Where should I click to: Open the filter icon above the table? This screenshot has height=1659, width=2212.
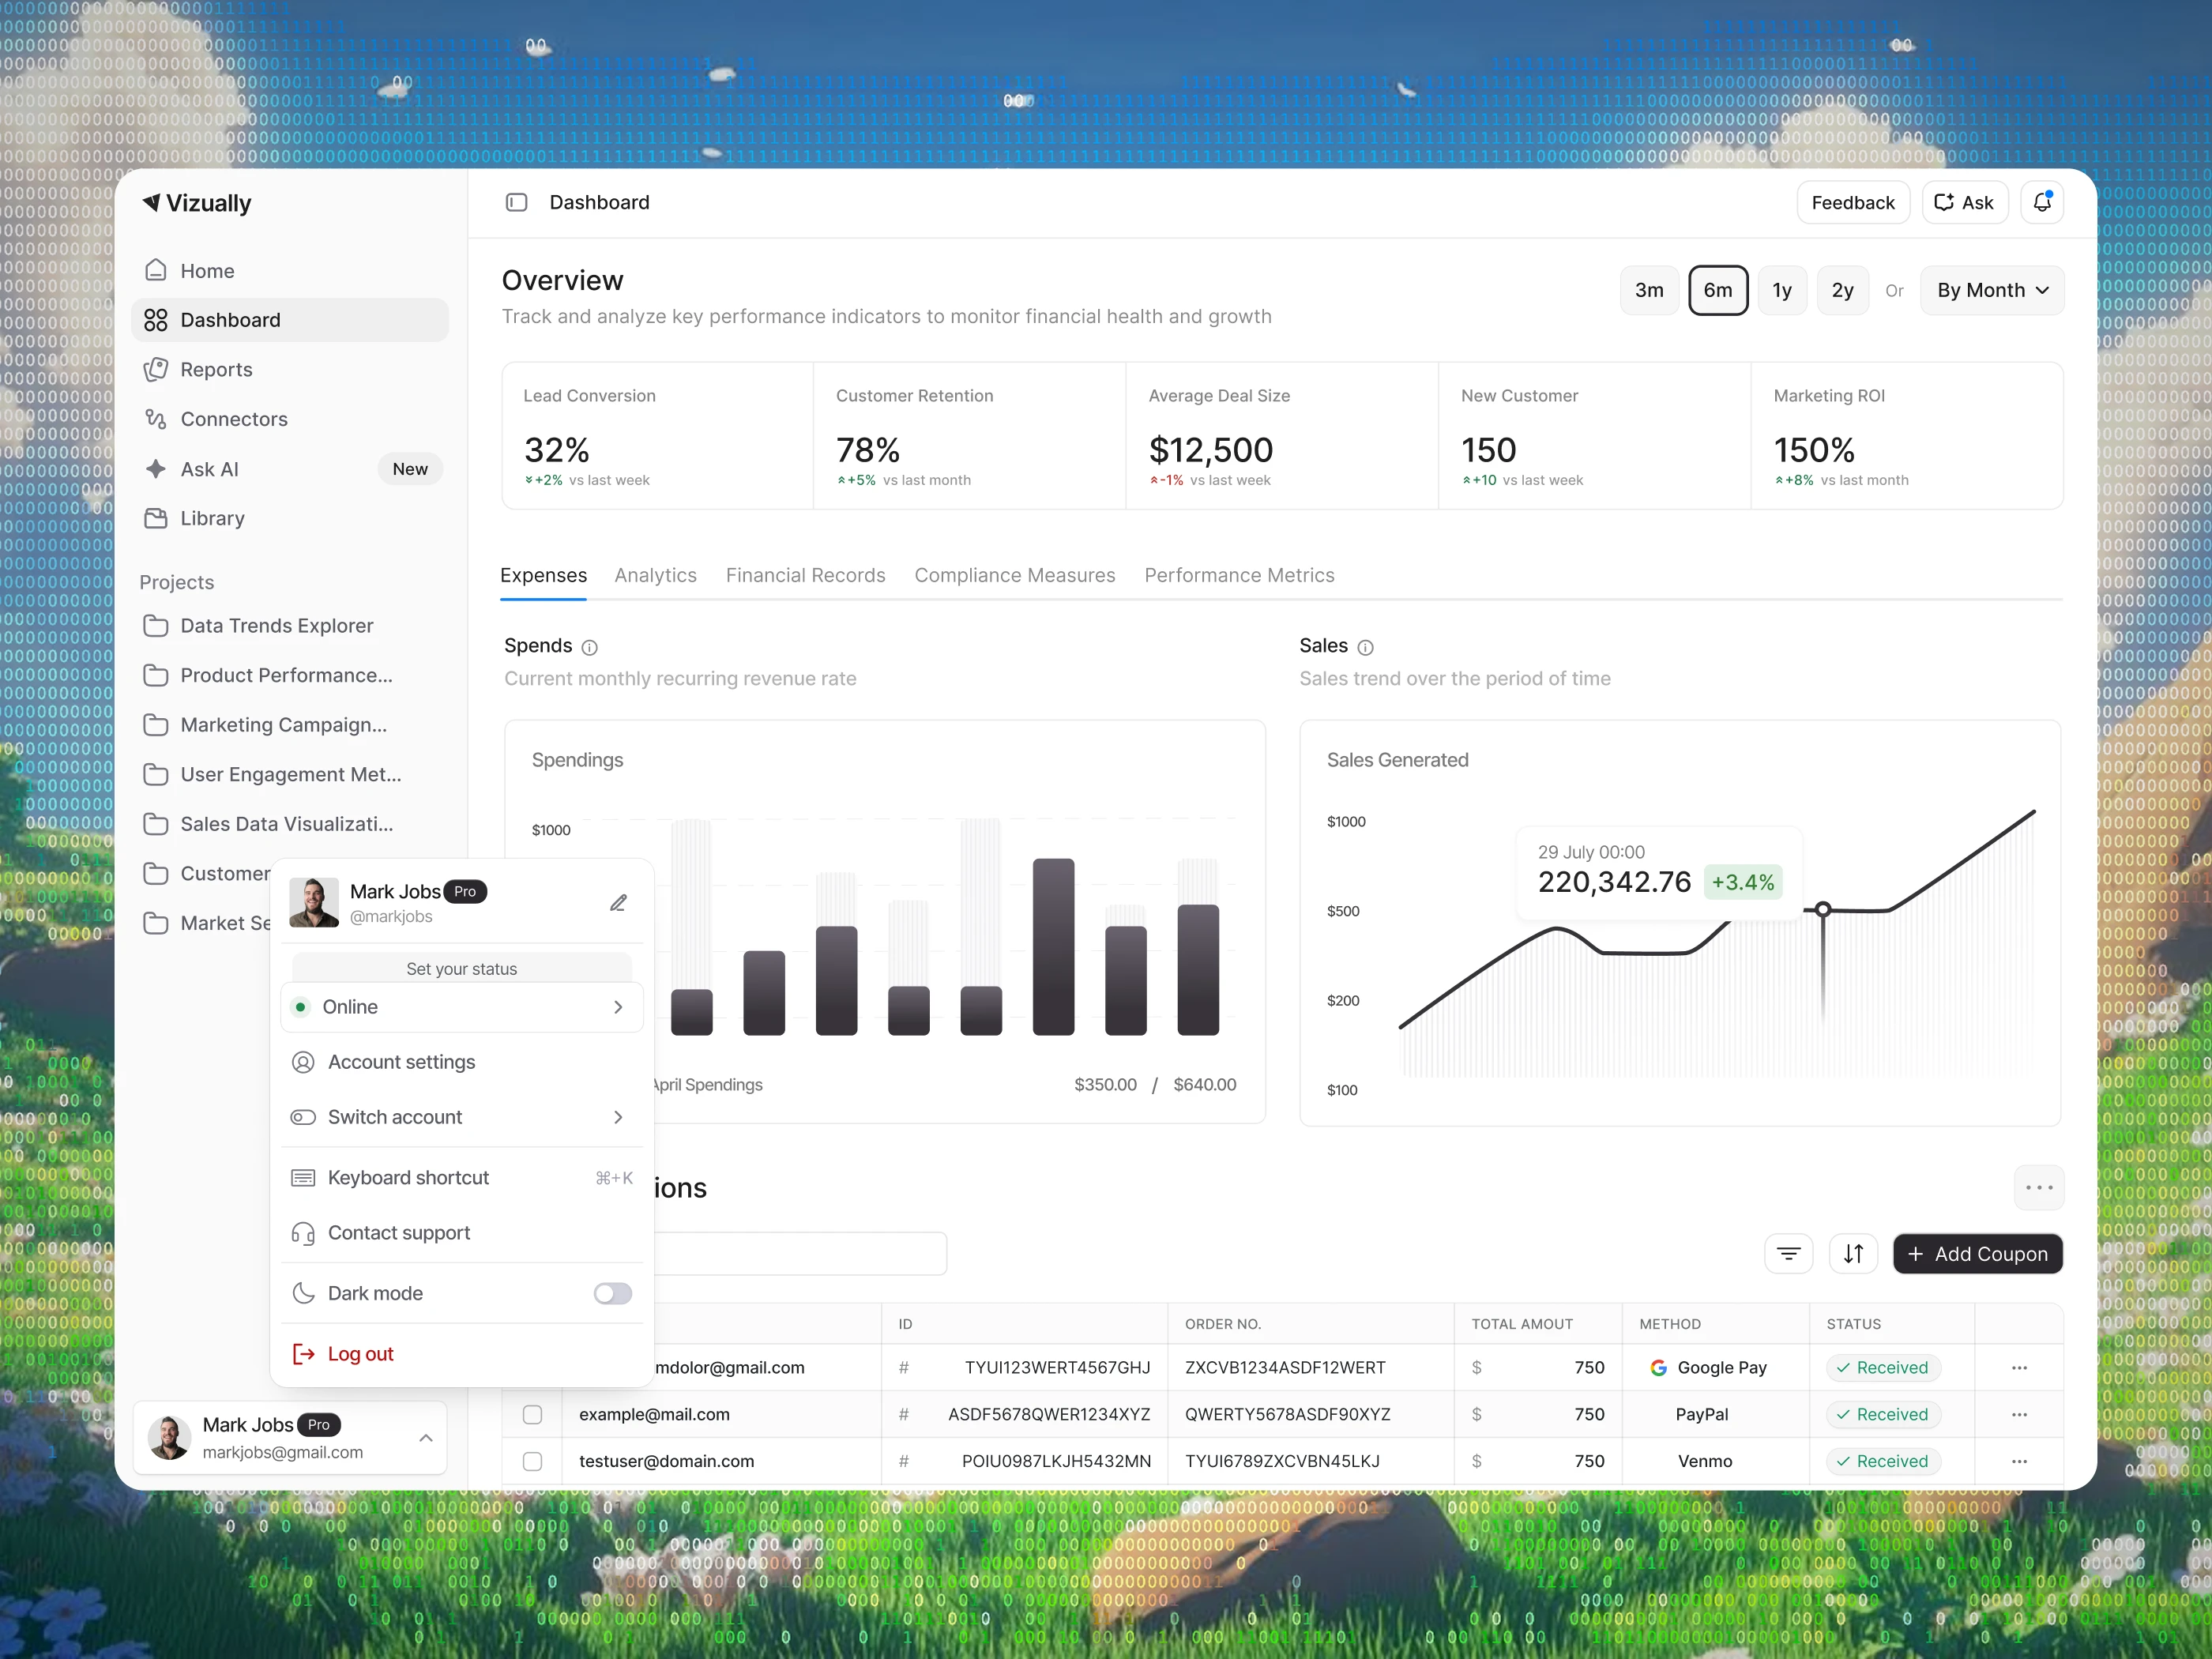click(1788, 1253)
